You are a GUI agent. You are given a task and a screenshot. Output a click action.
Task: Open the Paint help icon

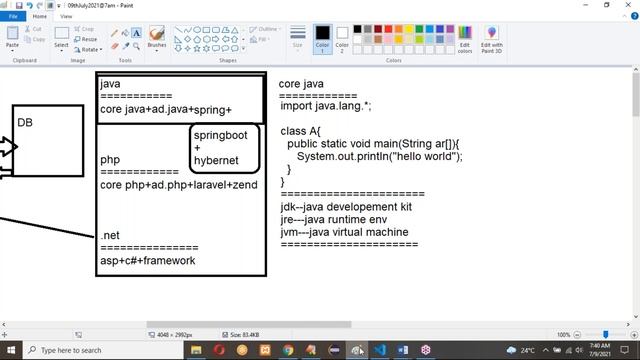[x=635, y=16]
